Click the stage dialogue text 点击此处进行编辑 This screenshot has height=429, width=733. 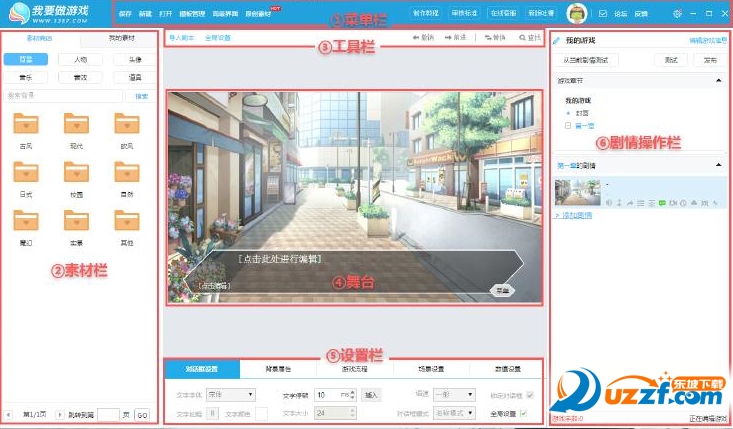pos(280,259)
